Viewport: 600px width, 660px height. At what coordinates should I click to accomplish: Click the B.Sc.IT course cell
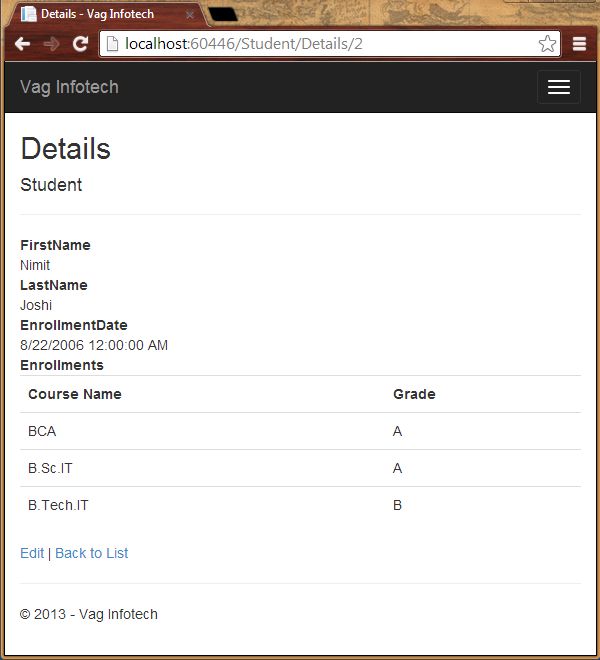[x=50, y=468]
